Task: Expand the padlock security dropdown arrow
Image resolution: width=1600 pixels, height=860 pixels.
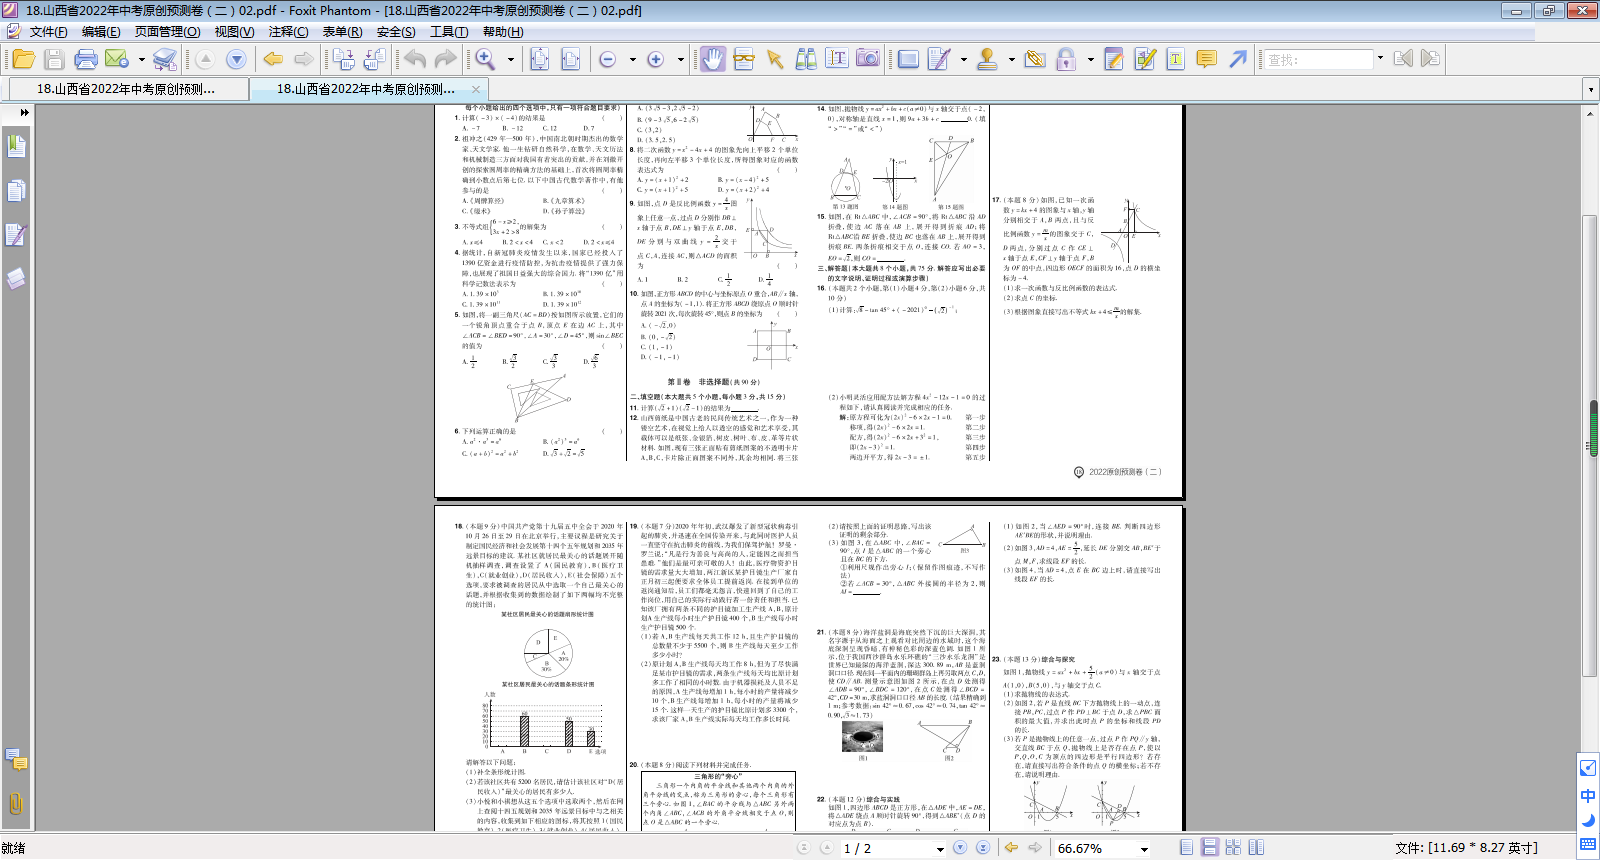Action: [1090, 60]
